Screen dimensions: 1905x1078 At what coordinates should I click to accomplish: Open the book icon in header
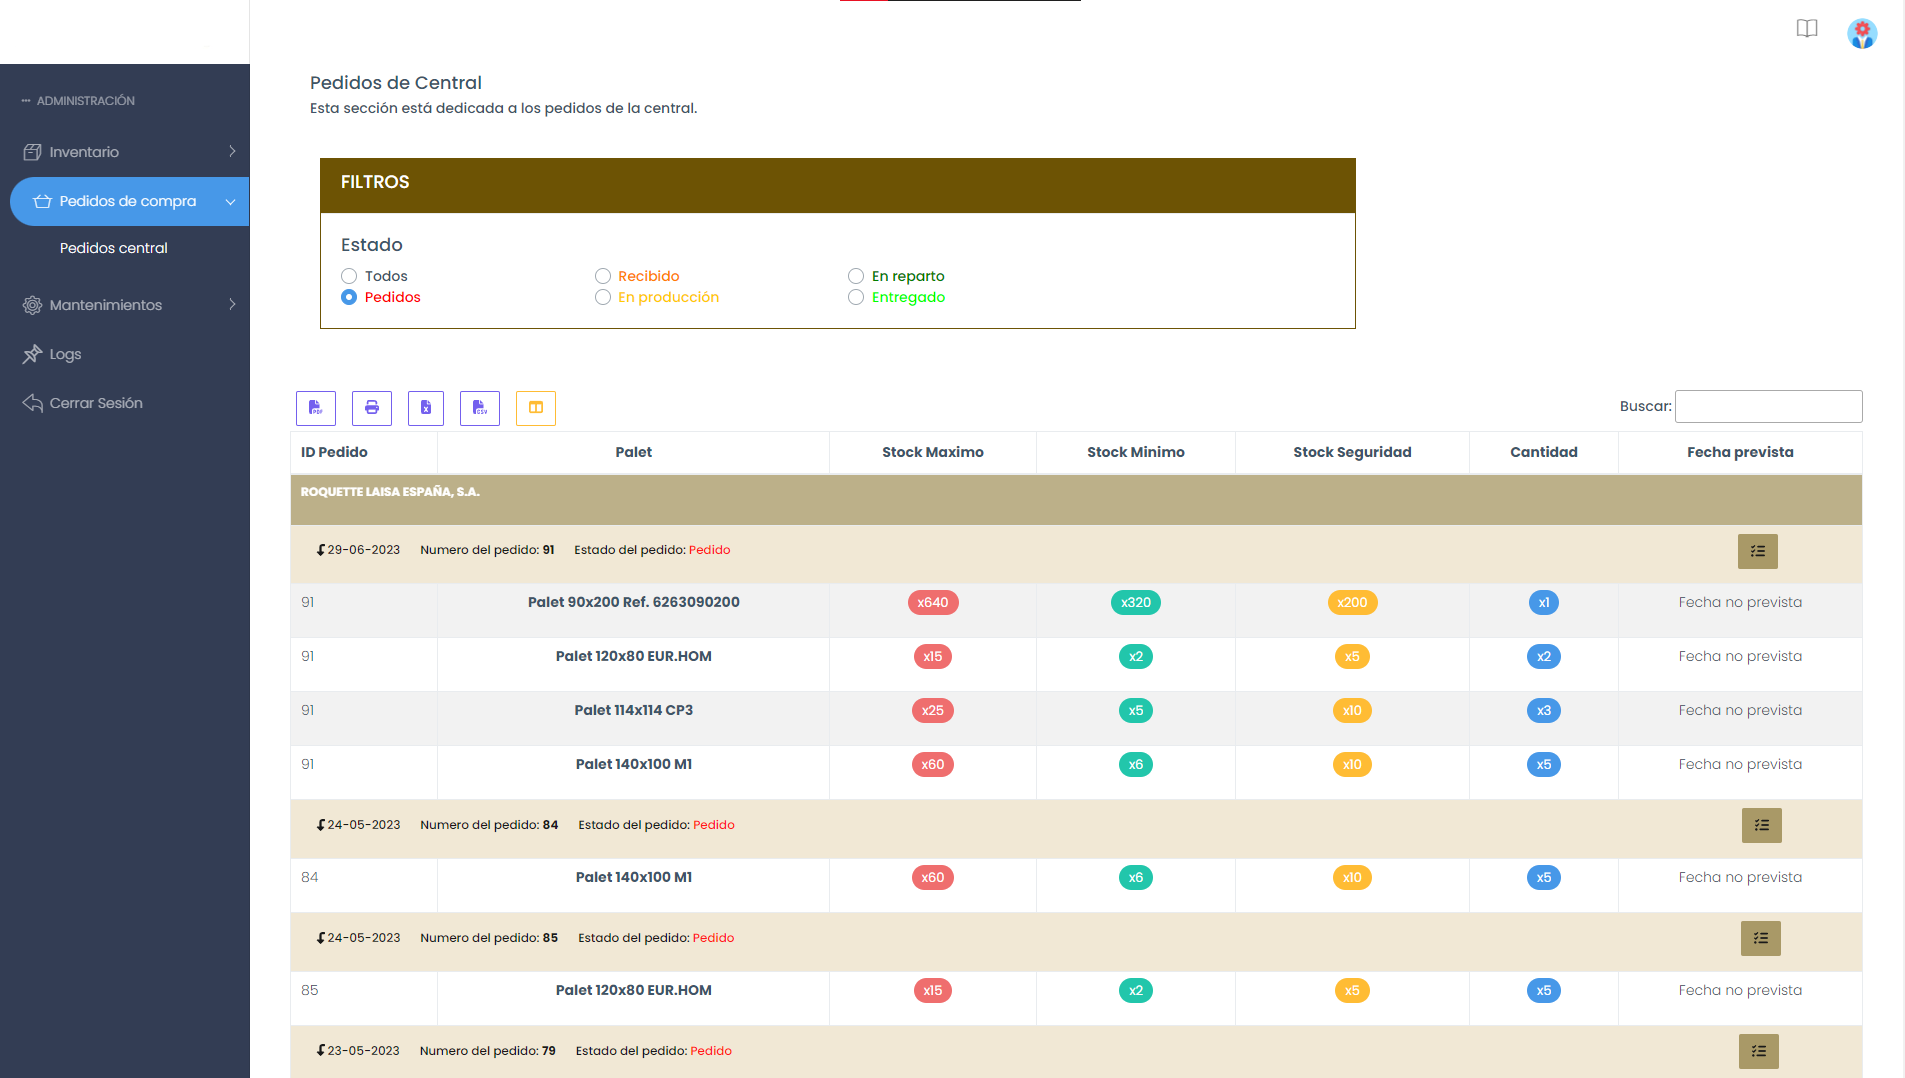click(1807, 28)
